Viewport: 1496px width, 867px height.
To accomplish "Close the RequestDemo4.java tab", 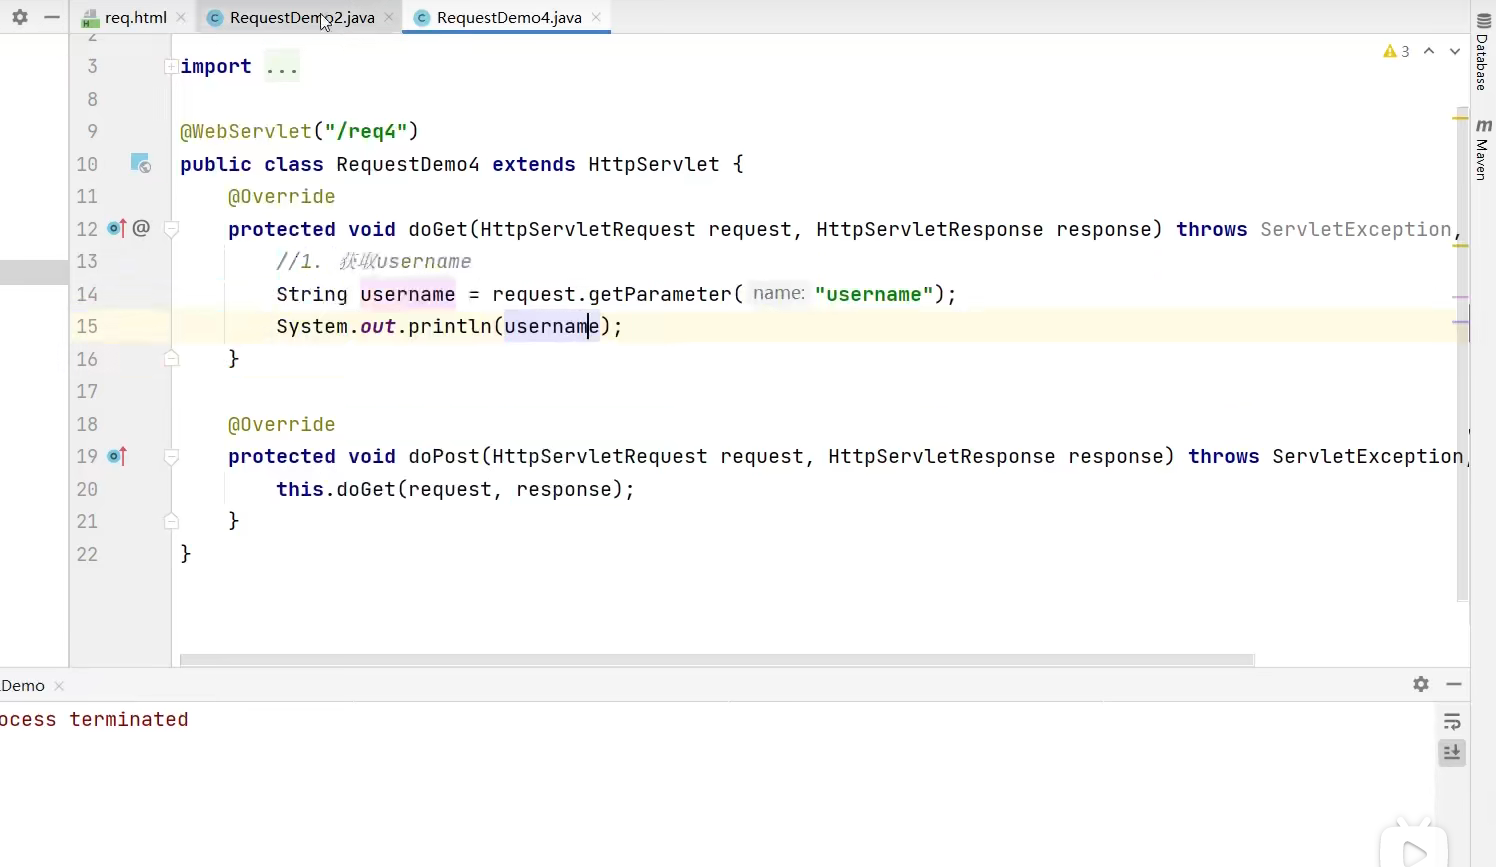I will 596,17.
